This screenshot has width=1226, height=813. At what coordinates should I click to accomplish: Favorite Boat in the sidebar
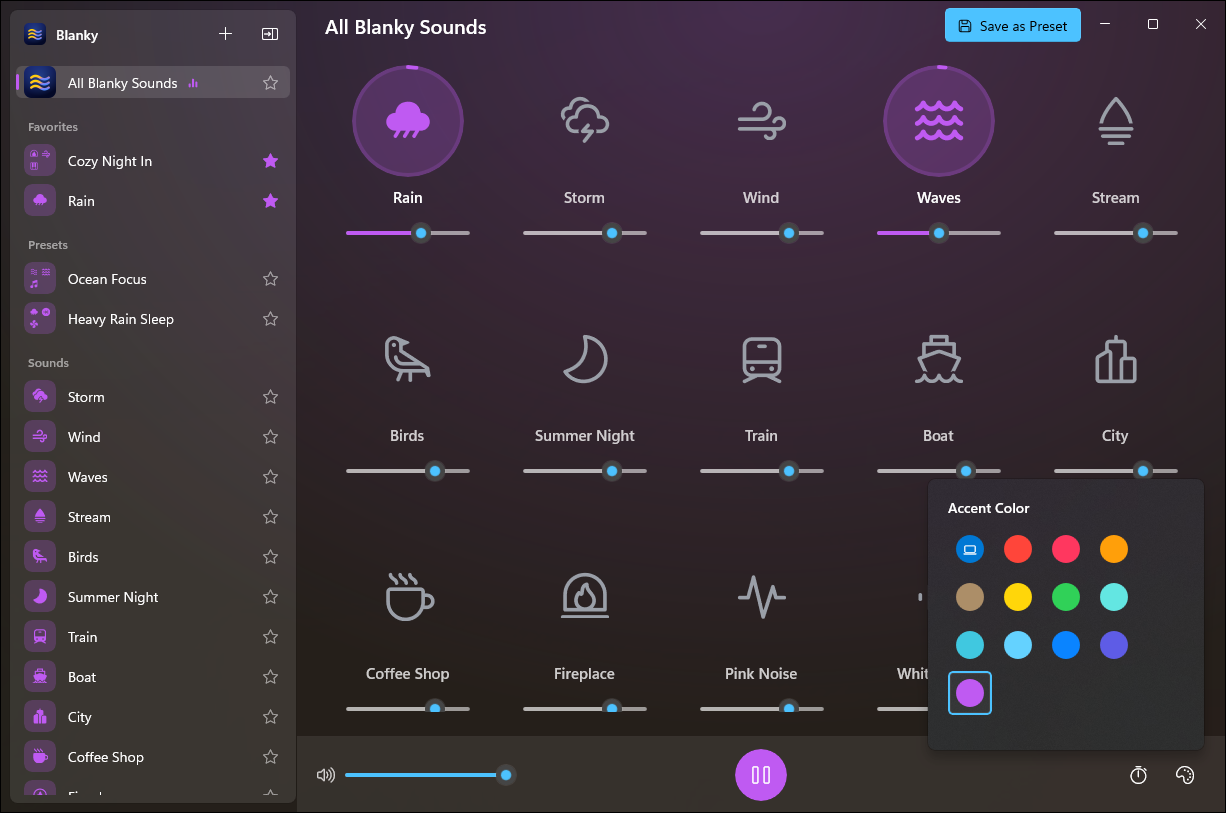[270, 677]
